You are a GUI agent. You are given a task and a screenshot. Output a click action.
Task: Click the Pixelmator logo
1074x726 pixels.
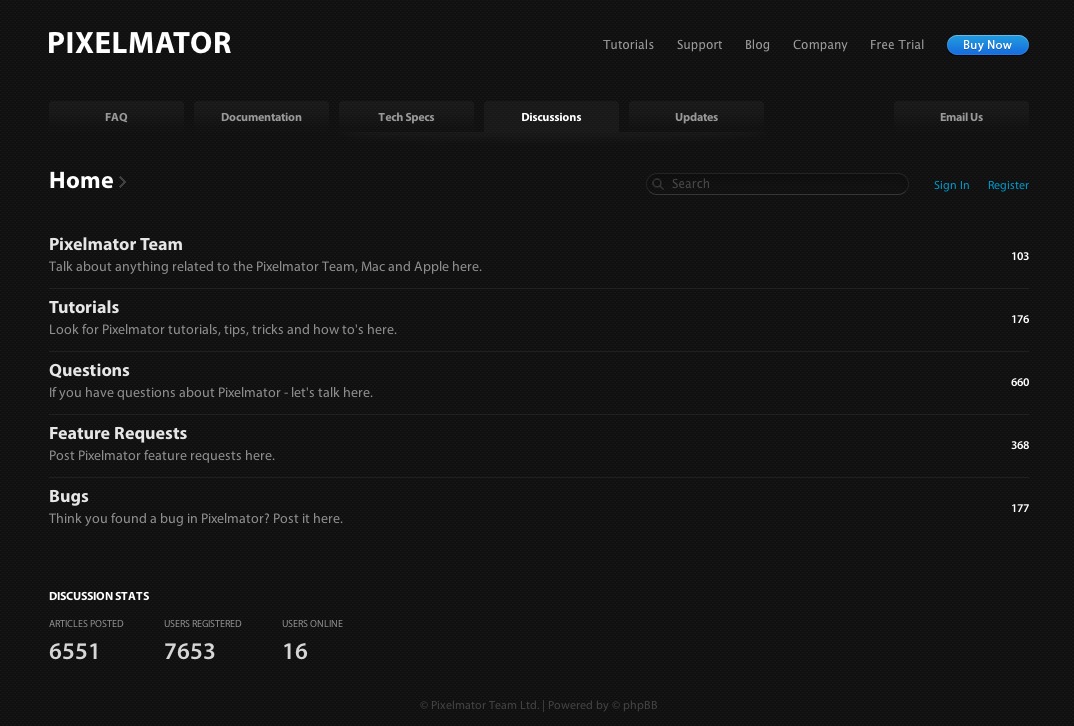[140, 43]
